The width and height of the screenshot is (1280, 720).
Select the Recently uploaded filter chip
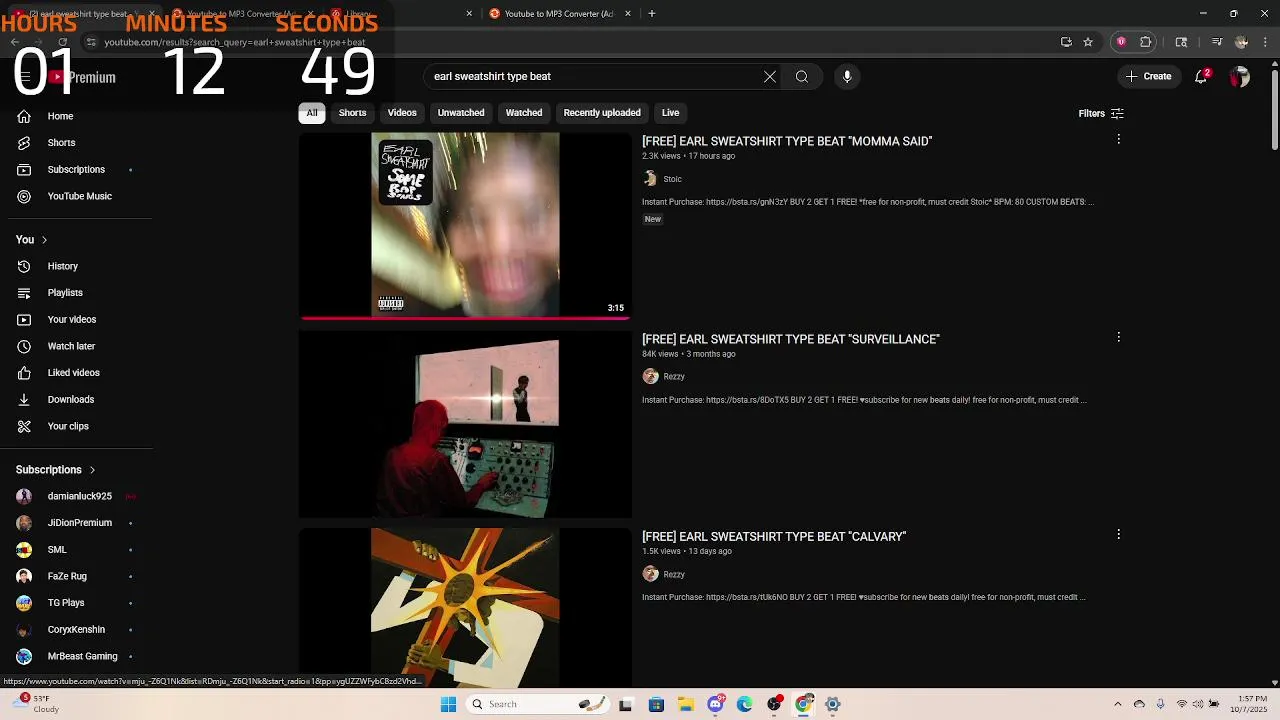[x=602, y=113]
